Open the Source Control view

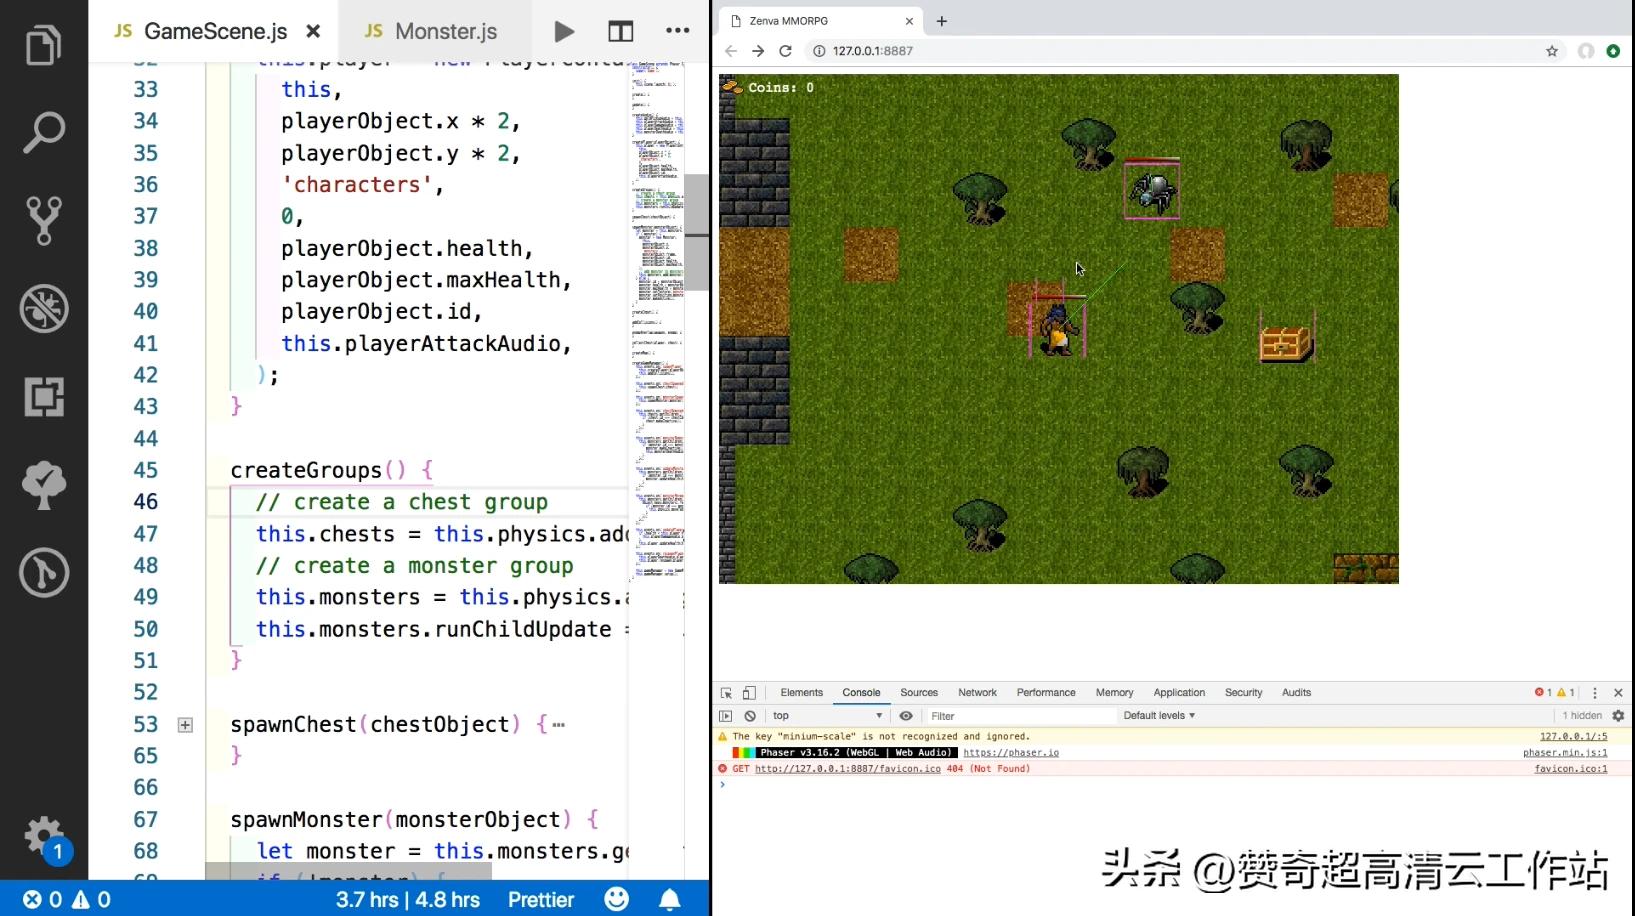43,220
